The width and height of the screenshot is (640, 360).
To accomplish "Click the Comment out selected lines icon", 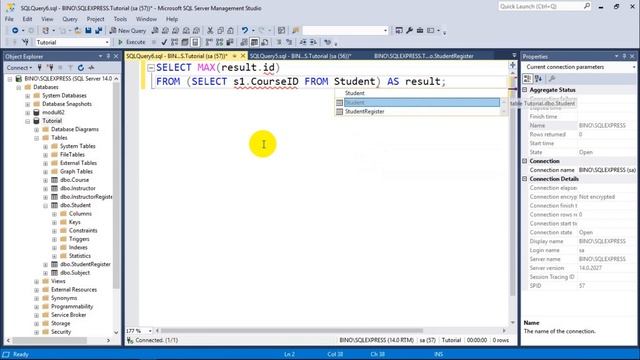I will coord(279,42).
